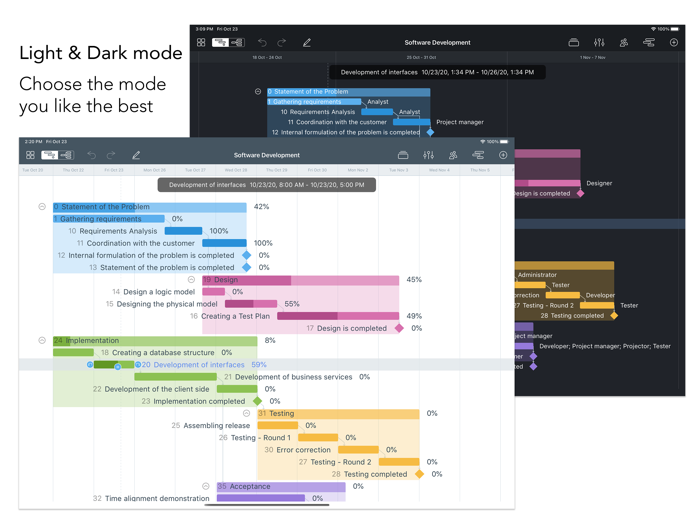Tap Development of interfaces date tooltip, light window

(x=267, y=185)
